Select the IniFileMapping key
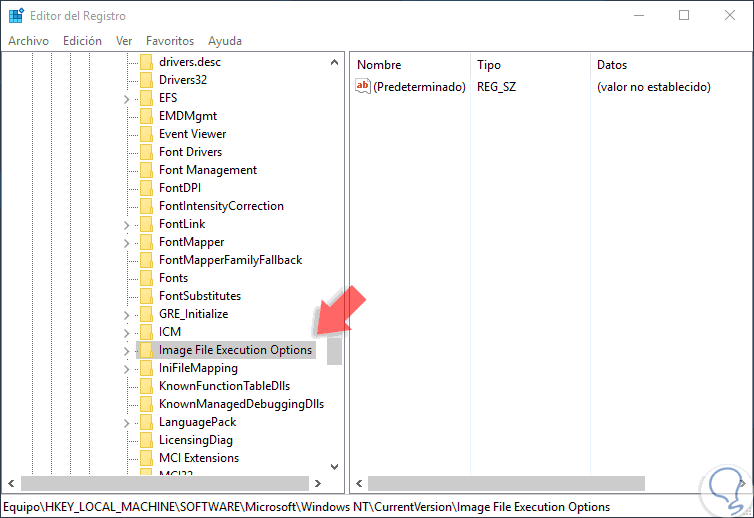This screenshot has height=518, width=754. click(198, 368)
